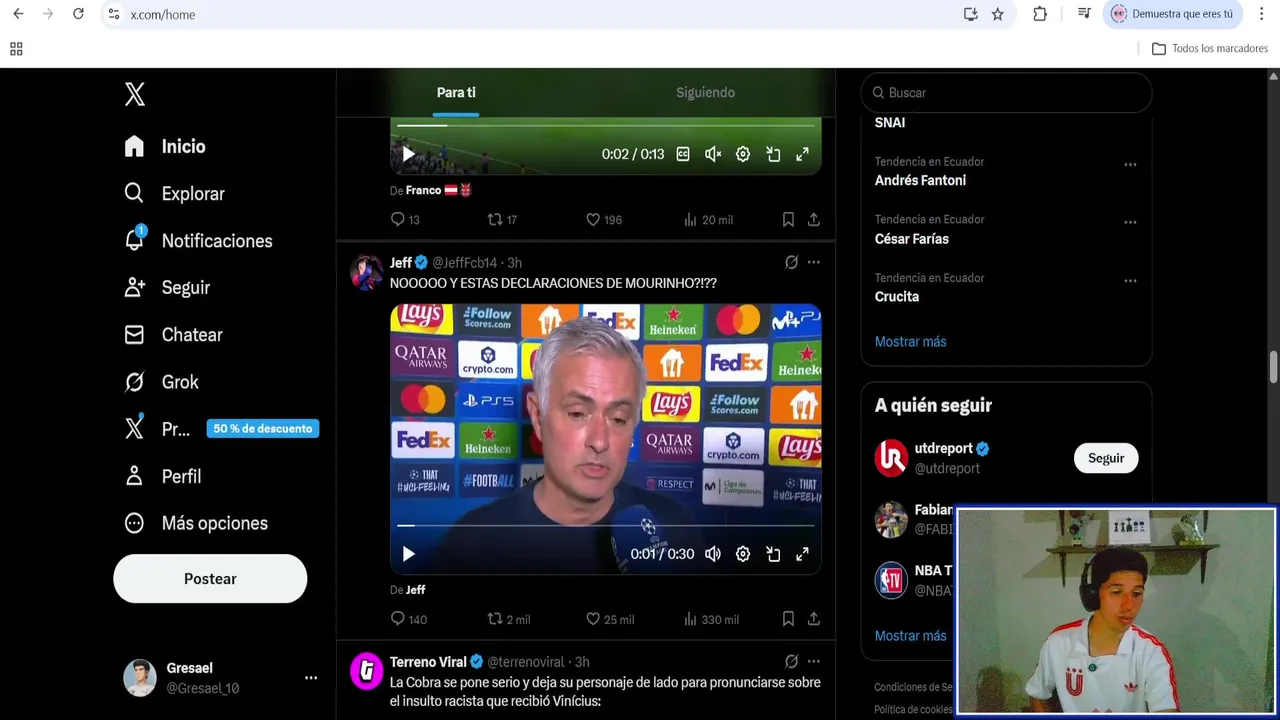Open Grok explain on Terreno Viral post
Viewport: 1280px width, 720px height.
click(x=791, y=661)
